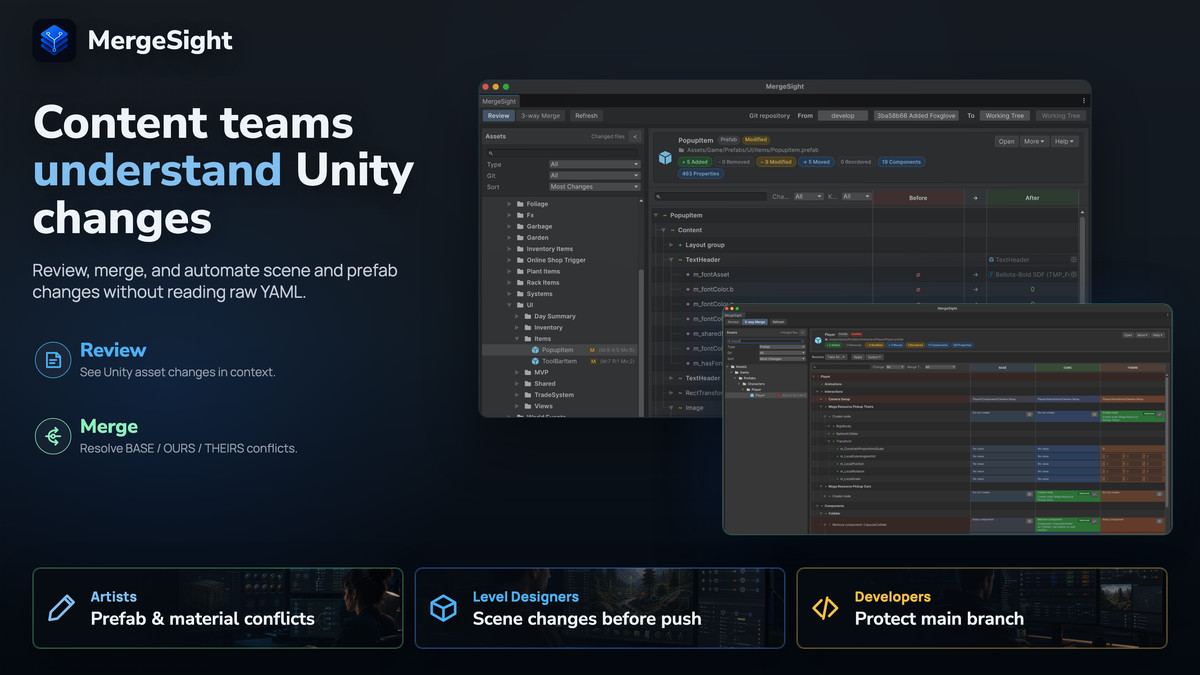Open the More dropdown in Review window
Image resolution: width=1200 pixels, height=675 pixels.
pyautogui.click(x=1034, y=141)
